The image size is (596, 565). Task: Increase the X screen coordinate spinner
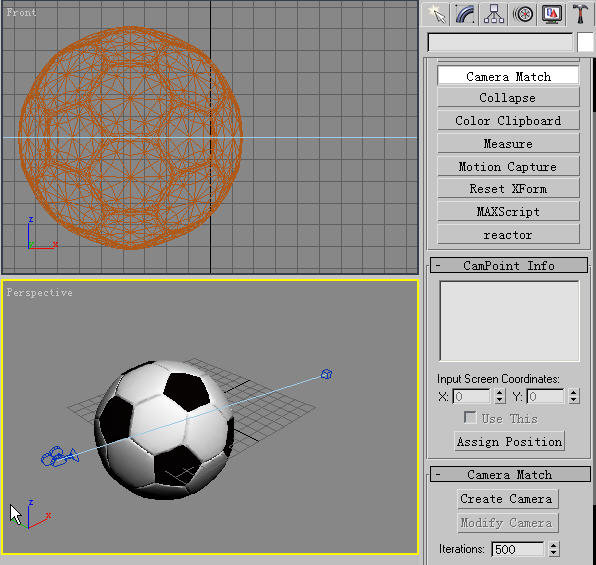[500, 392]
